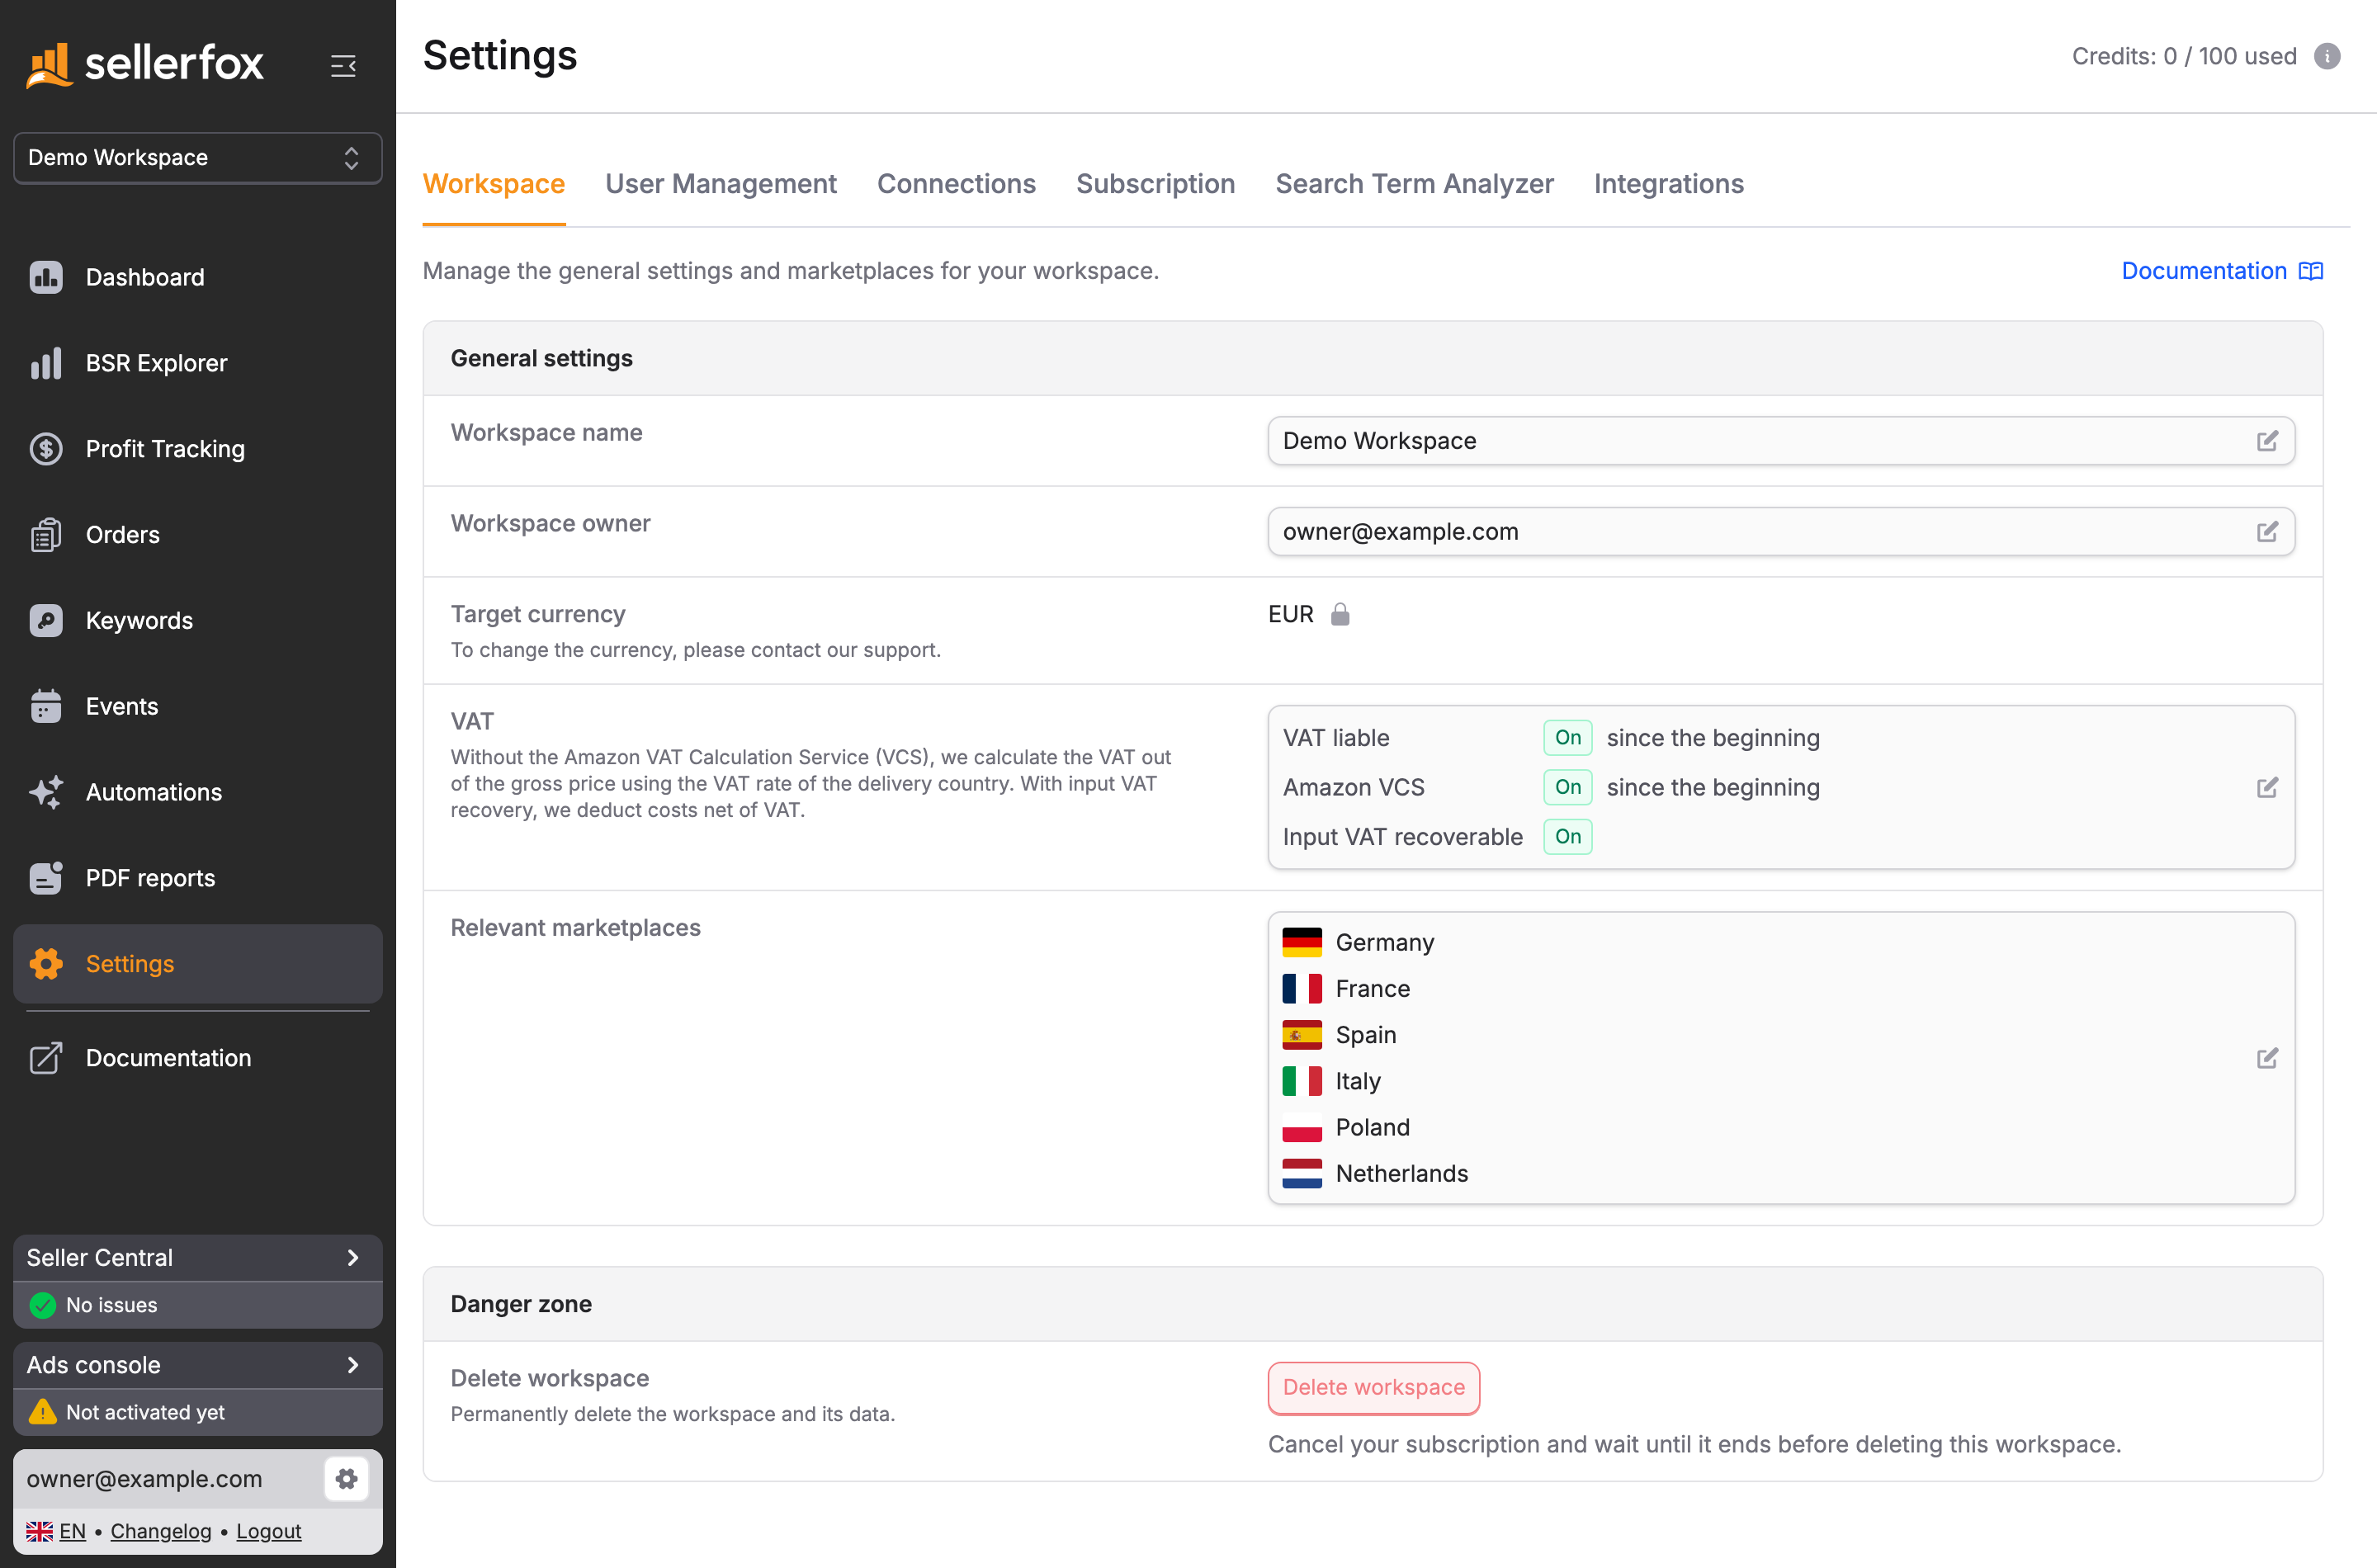The width and height of the screenshot is (2377, 1568).
Task: Click the Workspace name input field
Action: click(1780, 441)
